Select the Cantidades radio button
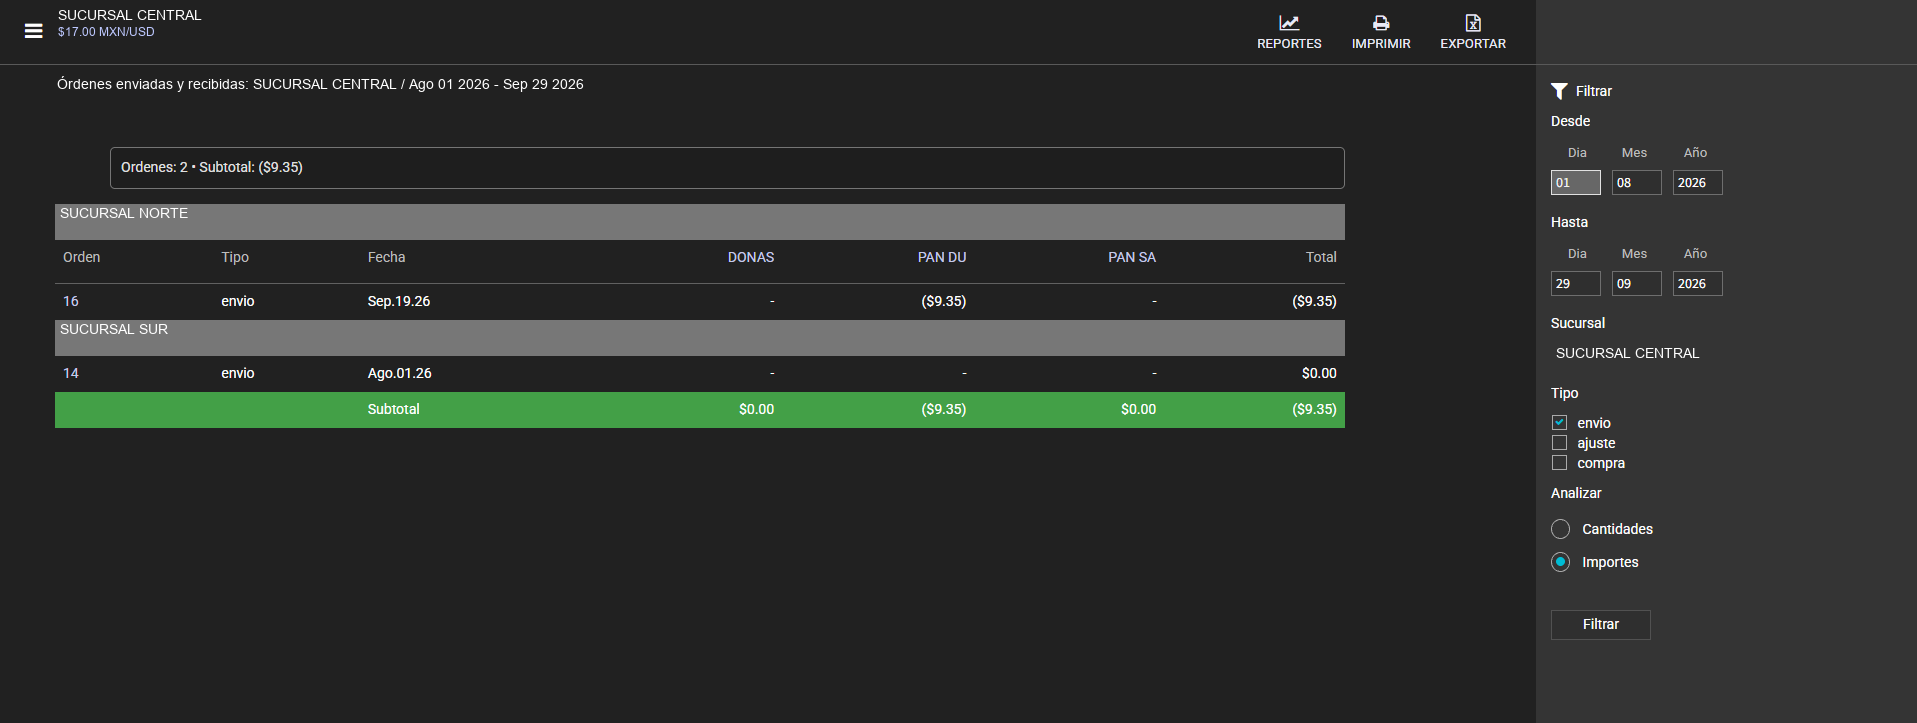This screenshot has height=723, width=1917. [x=1560, y=529]
